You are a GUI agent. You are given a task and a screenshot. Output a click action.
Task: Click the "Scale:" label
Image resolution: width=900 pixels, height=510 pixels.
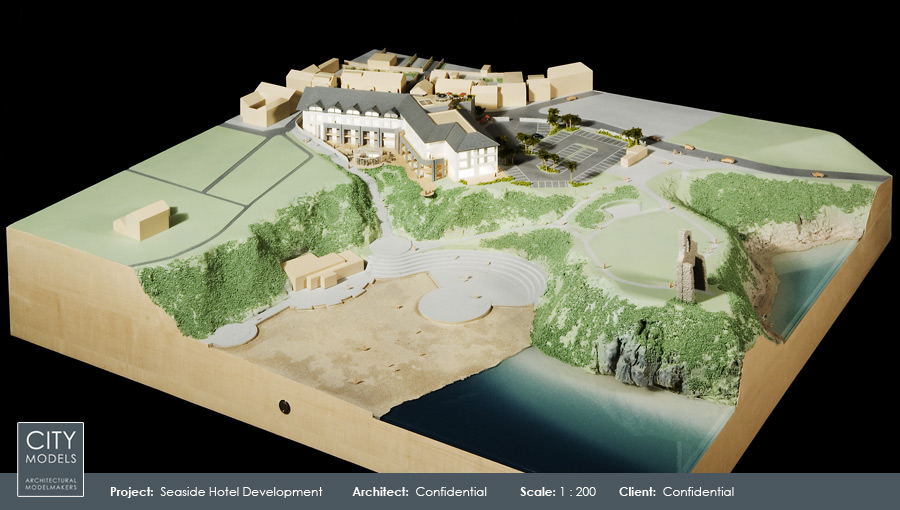coord(539,492)
